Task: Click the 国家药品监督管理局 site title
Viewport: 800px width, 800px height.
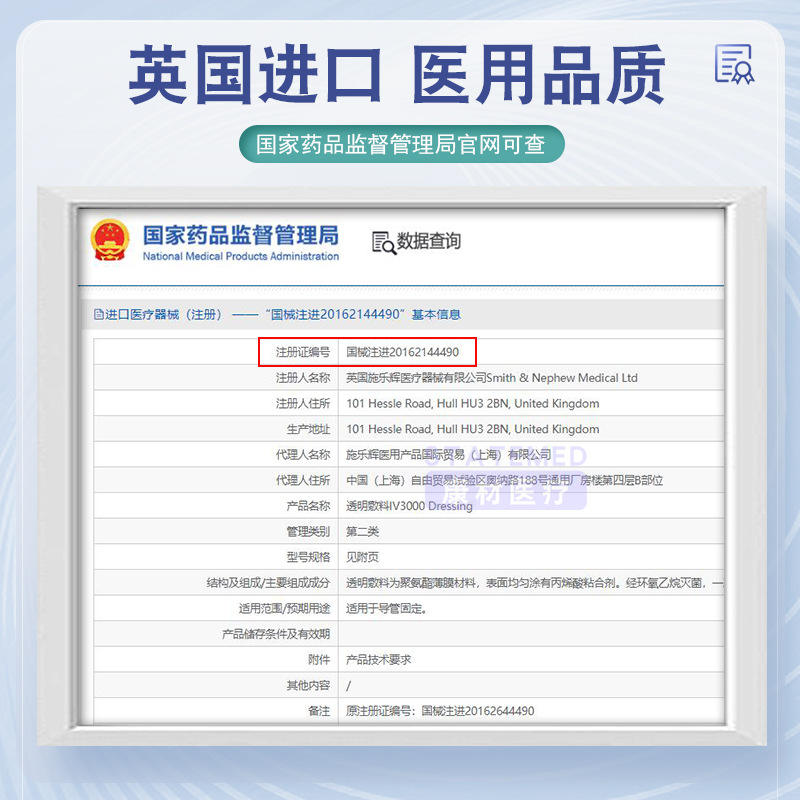Action: [x=240, y=235]
